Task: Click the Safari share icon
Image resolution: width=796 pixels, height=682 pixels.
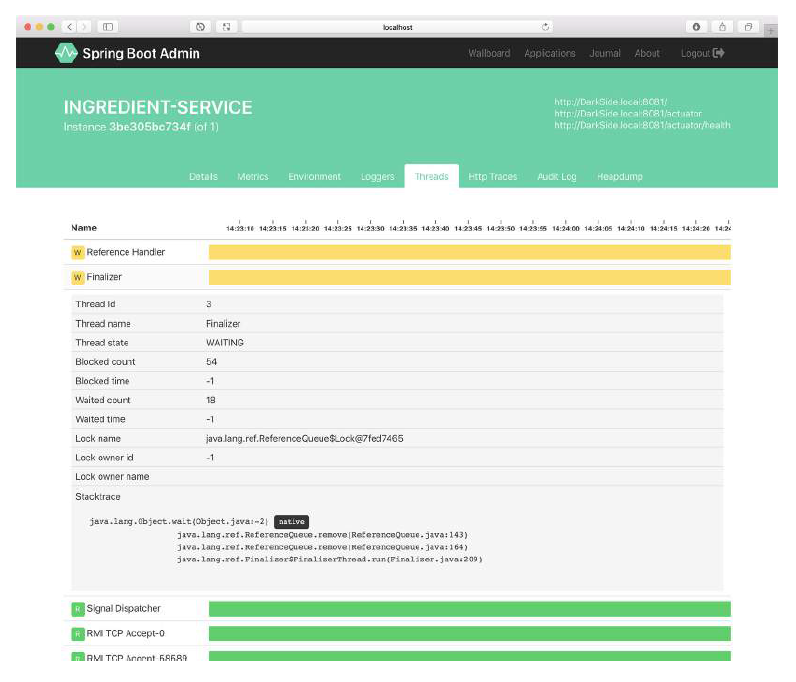Action: point(722,27)
